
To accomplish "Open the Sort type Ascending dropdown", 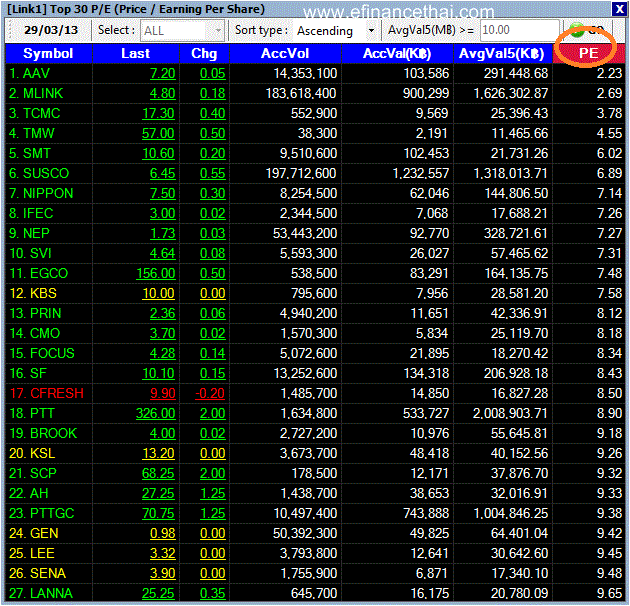I will coord(335,31).
